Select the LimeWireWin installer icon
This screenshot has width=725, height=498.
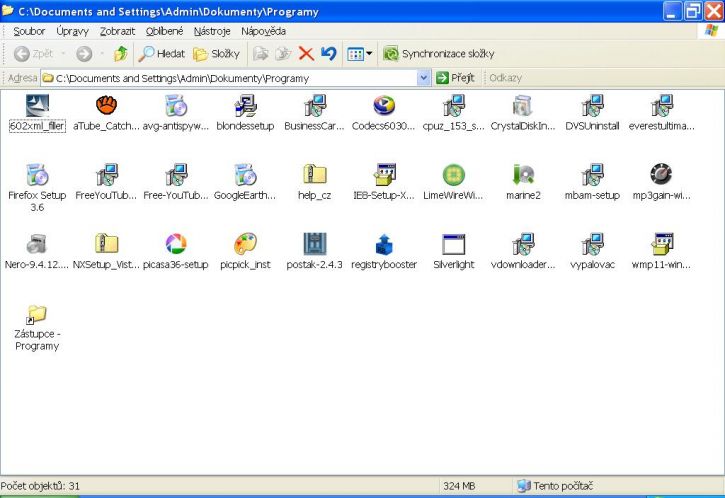pos(453,175)
